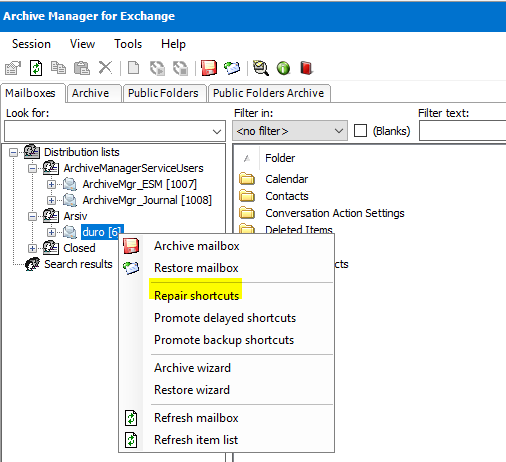Click the red floppy Archive toolbar icon
506x462 pixels.
[209, 68]
